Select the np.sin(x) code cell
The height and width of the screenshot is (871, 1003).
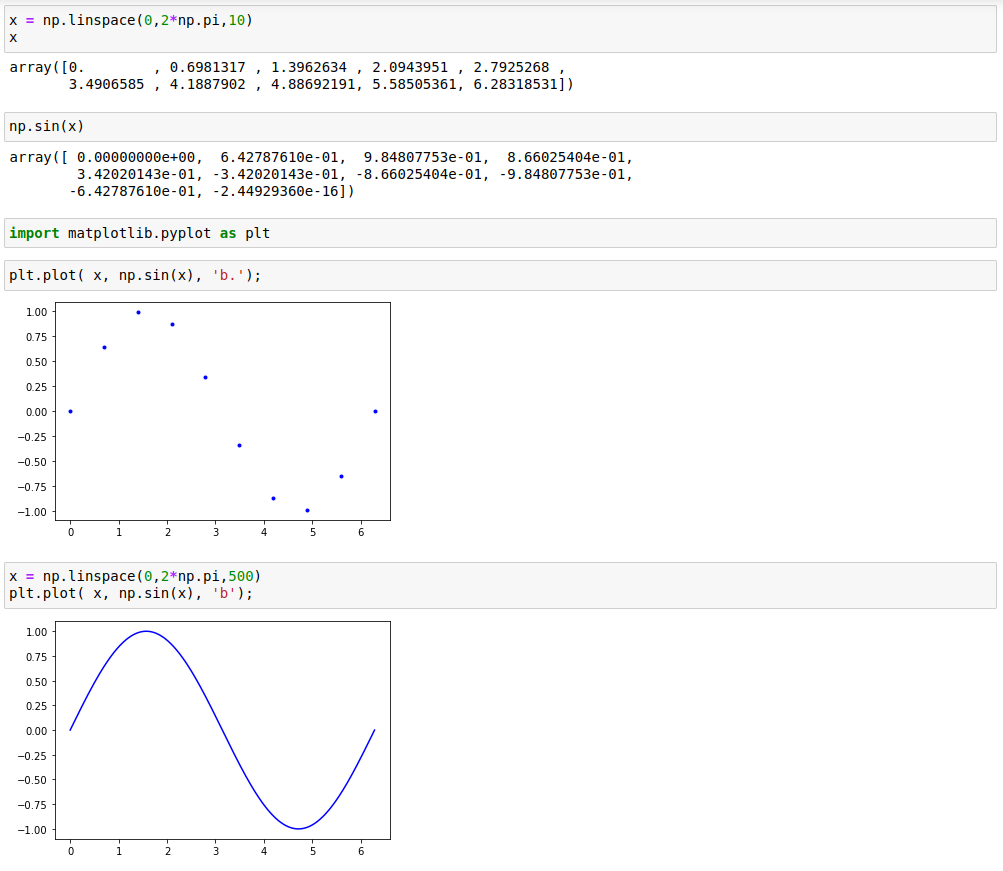pyautogui.click(x=500, y=127)
